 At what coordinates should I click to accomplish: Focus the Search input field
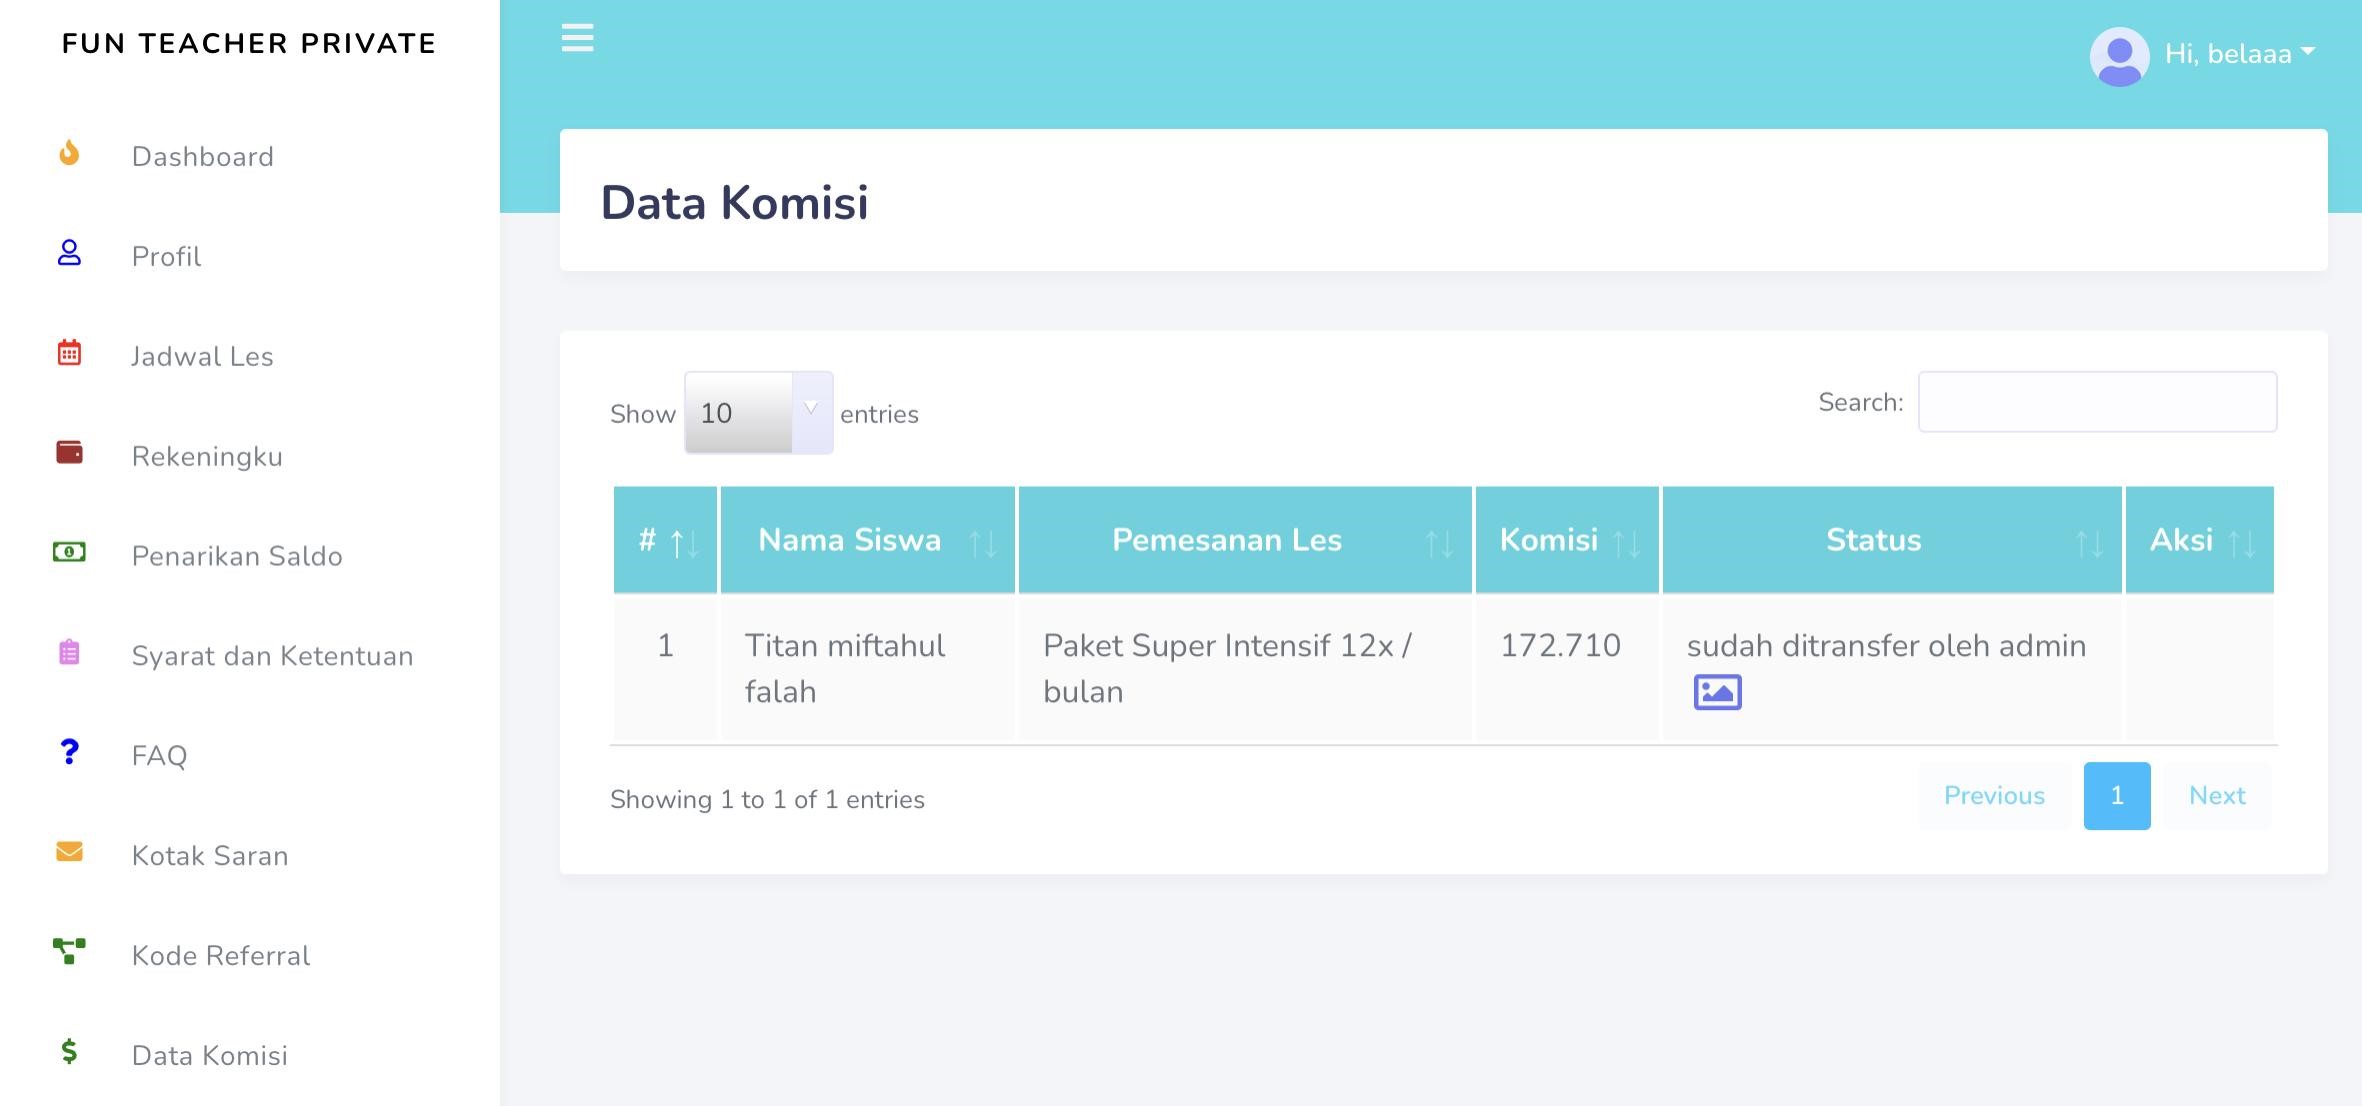tap(2096, 403)
